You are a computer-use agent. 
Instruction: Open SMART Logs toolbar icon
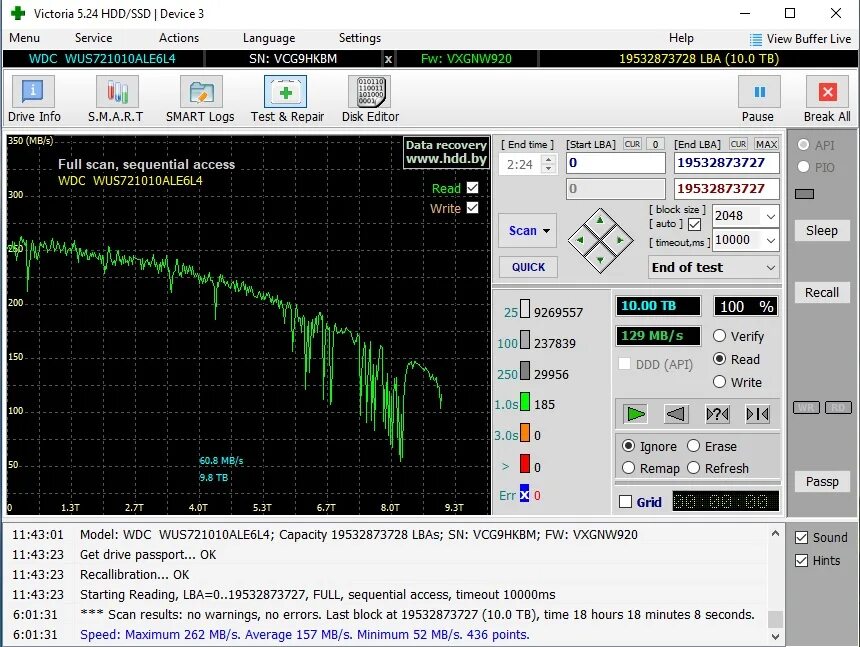(x=201, y=92)
